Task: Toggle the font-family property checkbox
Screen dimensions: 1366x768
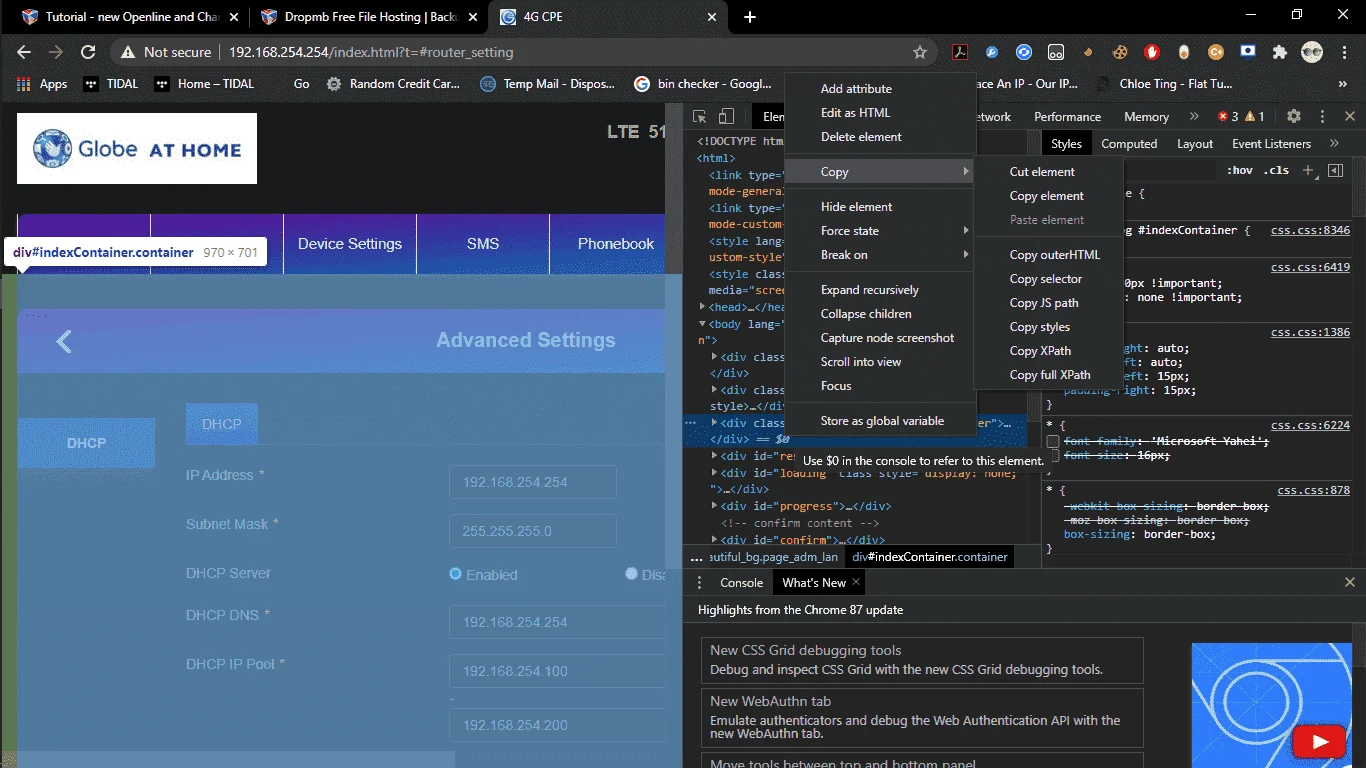Action: point(1053,442)
